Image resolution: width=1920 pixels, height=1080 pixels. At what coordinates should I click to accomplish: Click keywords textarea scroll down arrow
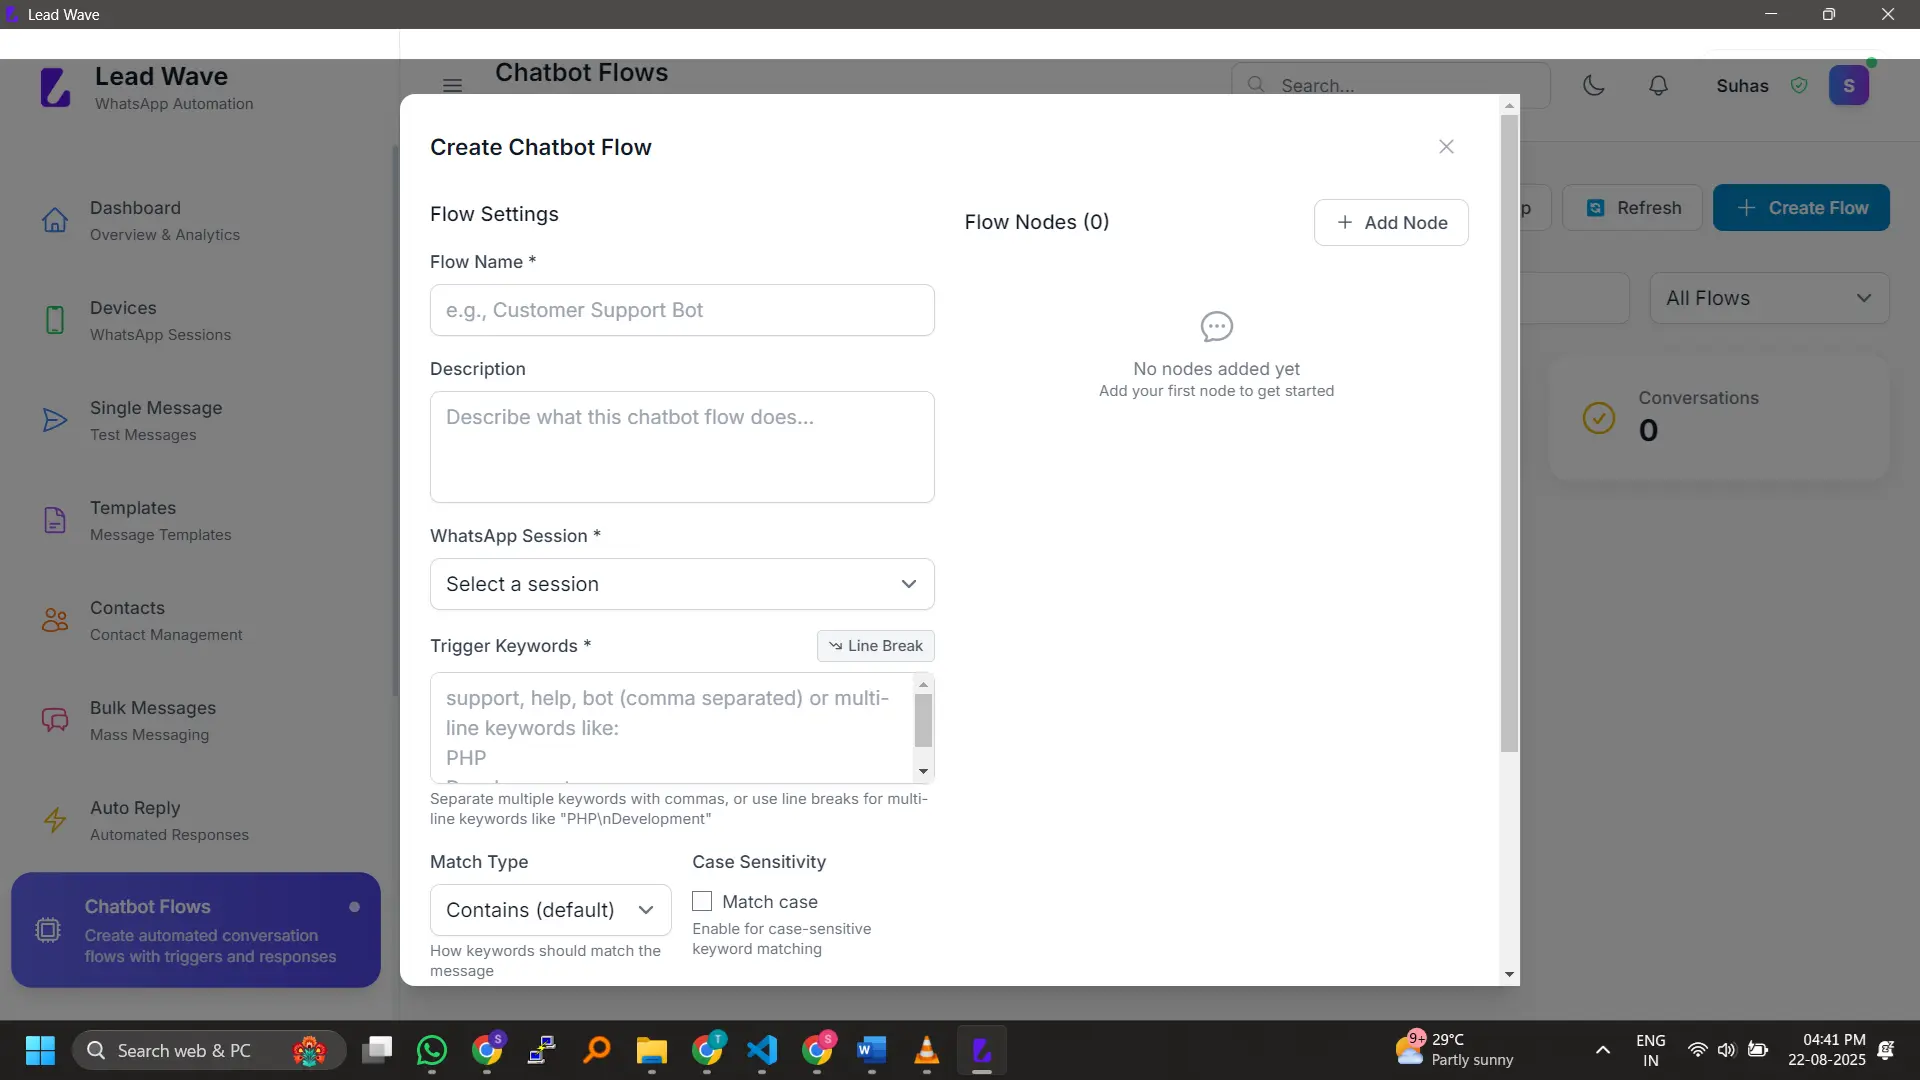point(923,772)
